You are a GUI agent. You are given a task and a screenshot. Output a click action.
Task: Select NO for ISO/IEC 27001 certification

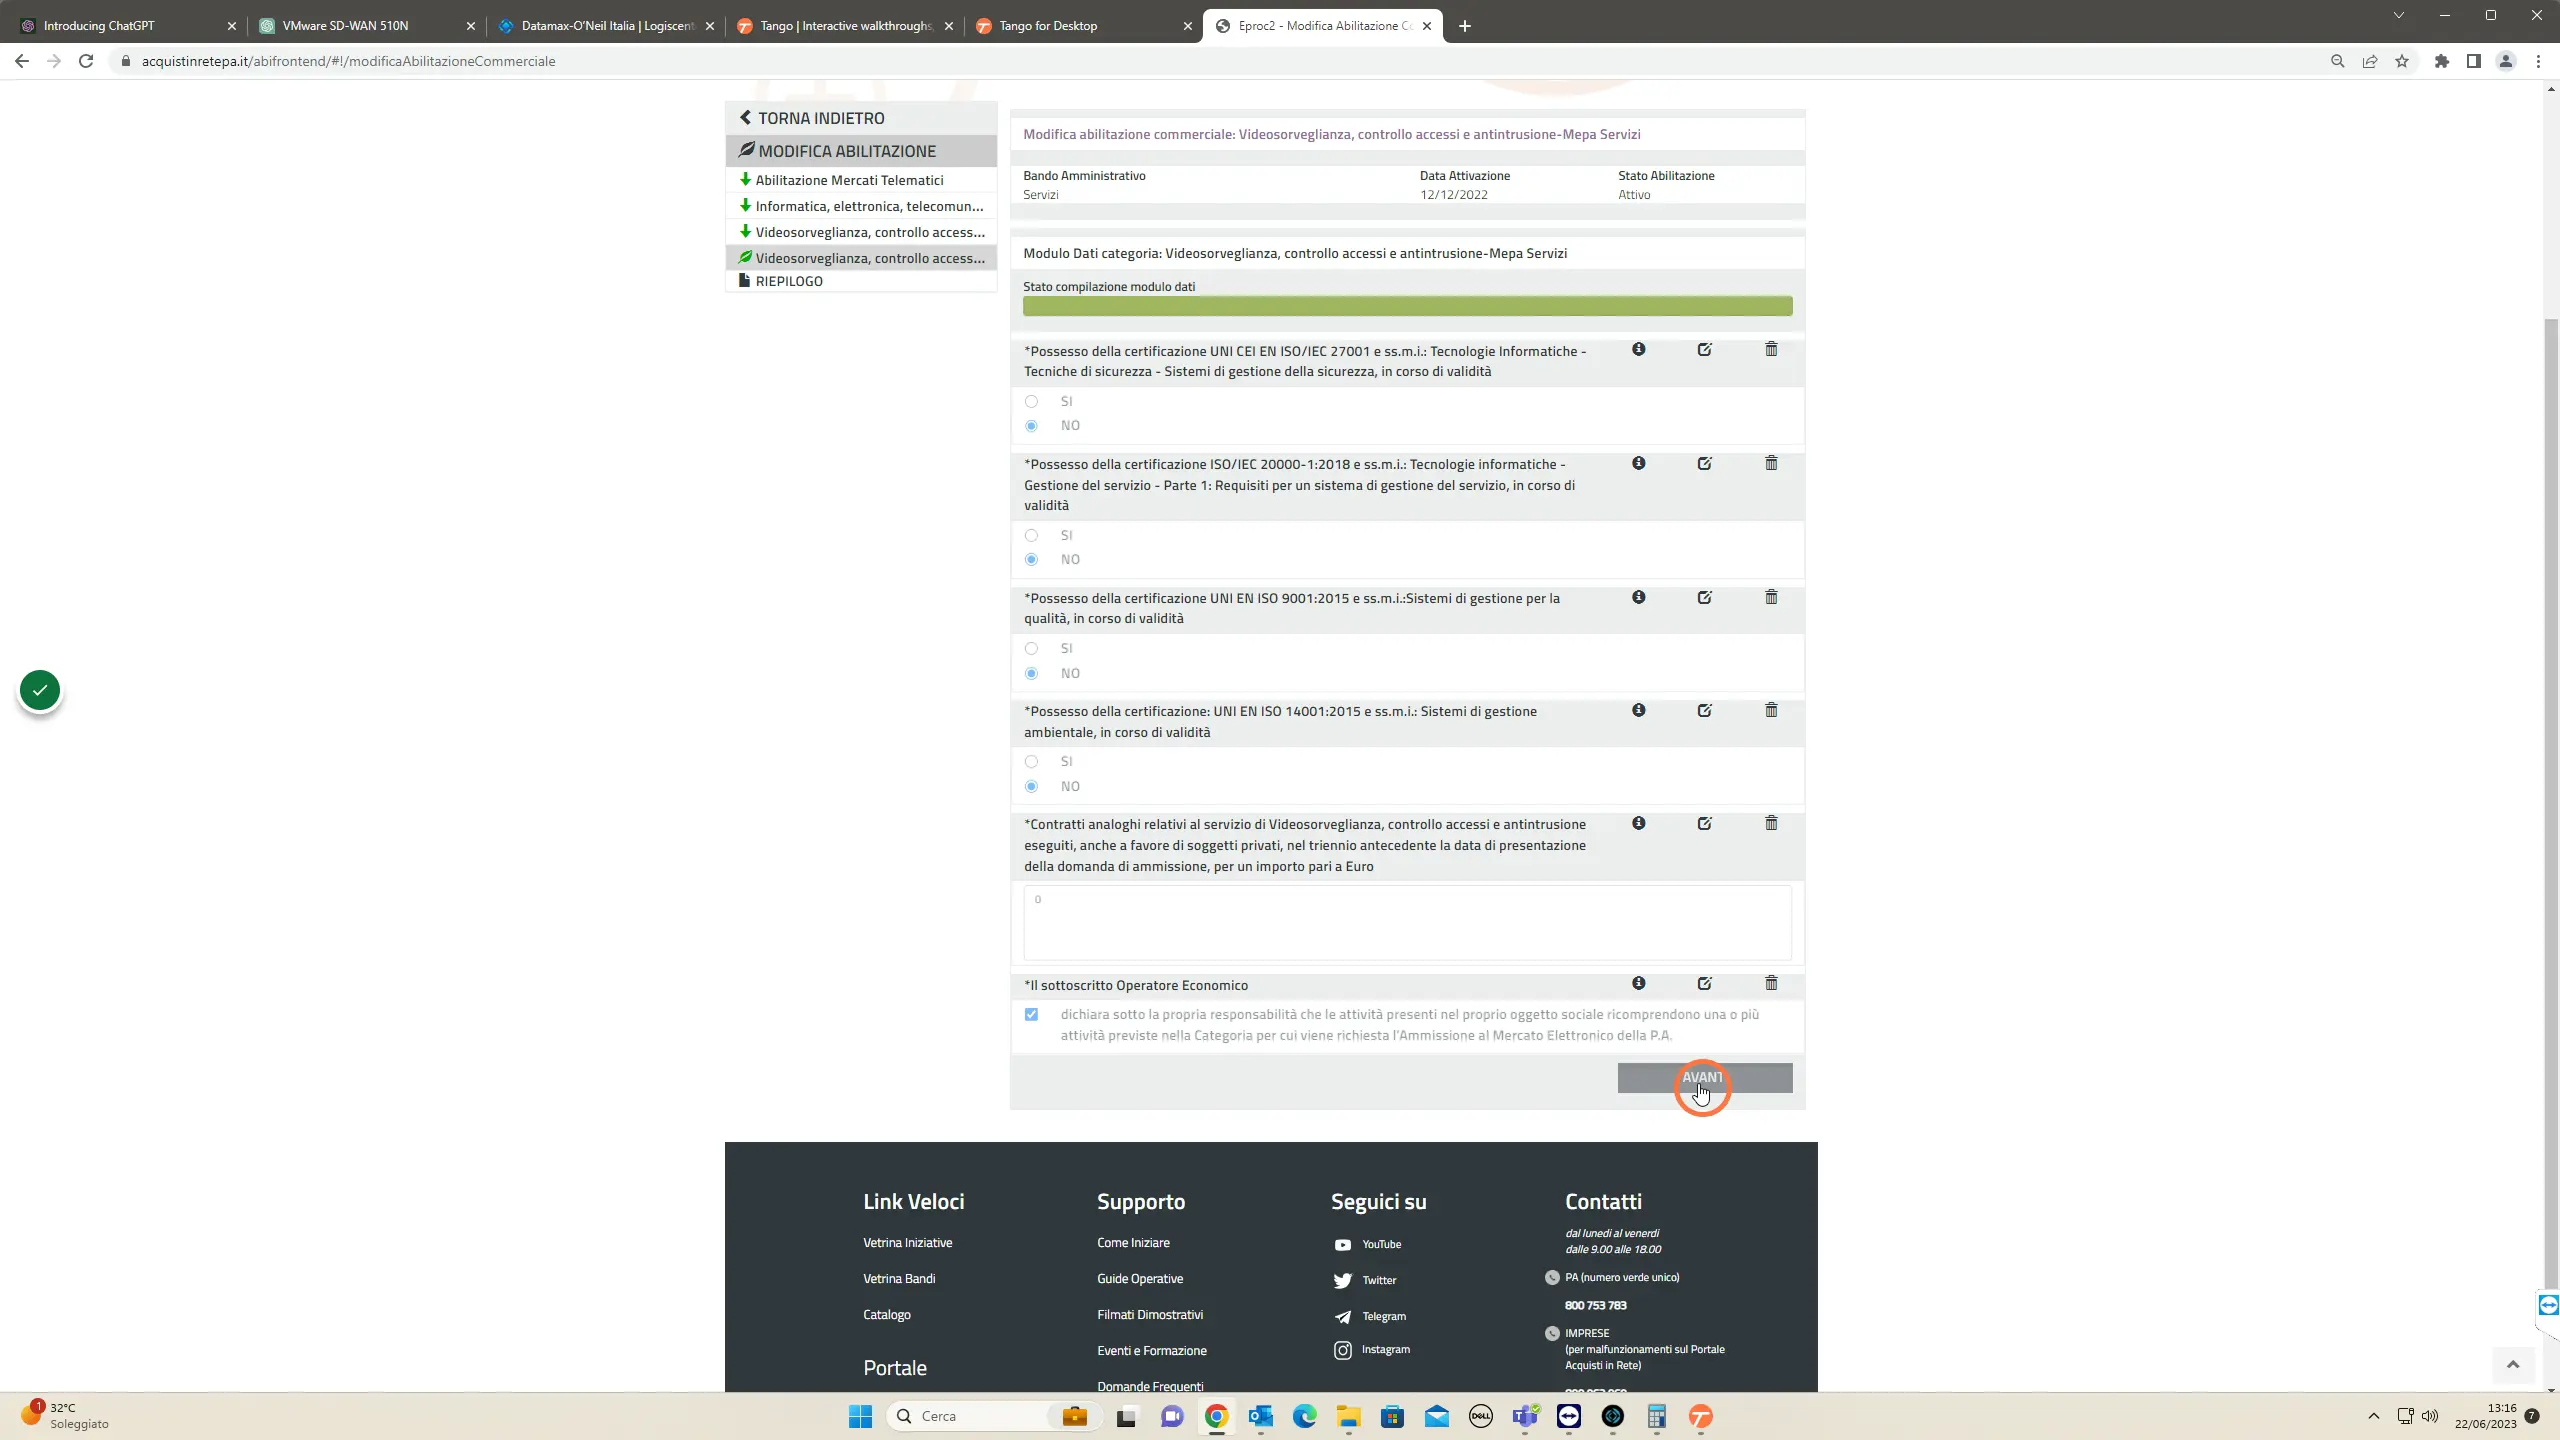pyautogui.click(x=1031, y=426)
